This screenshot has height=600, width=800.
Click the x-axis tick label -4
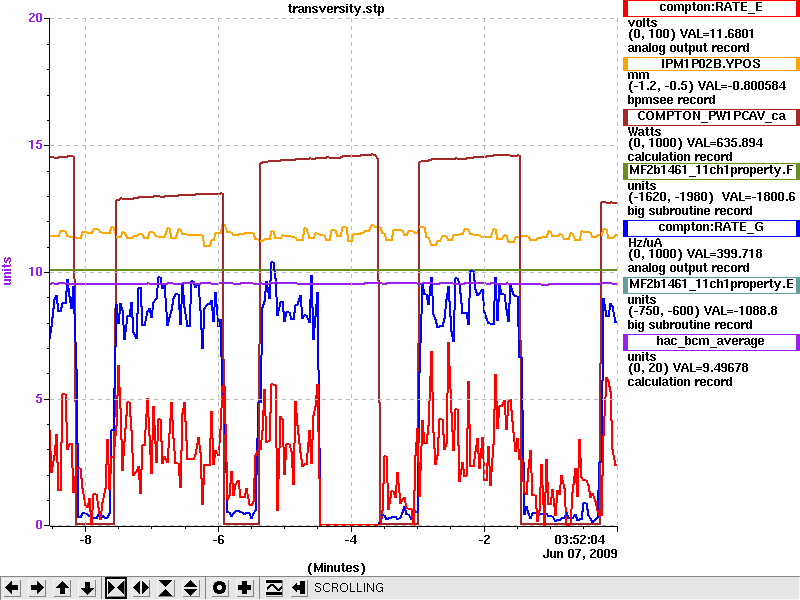tap(351, 540)
